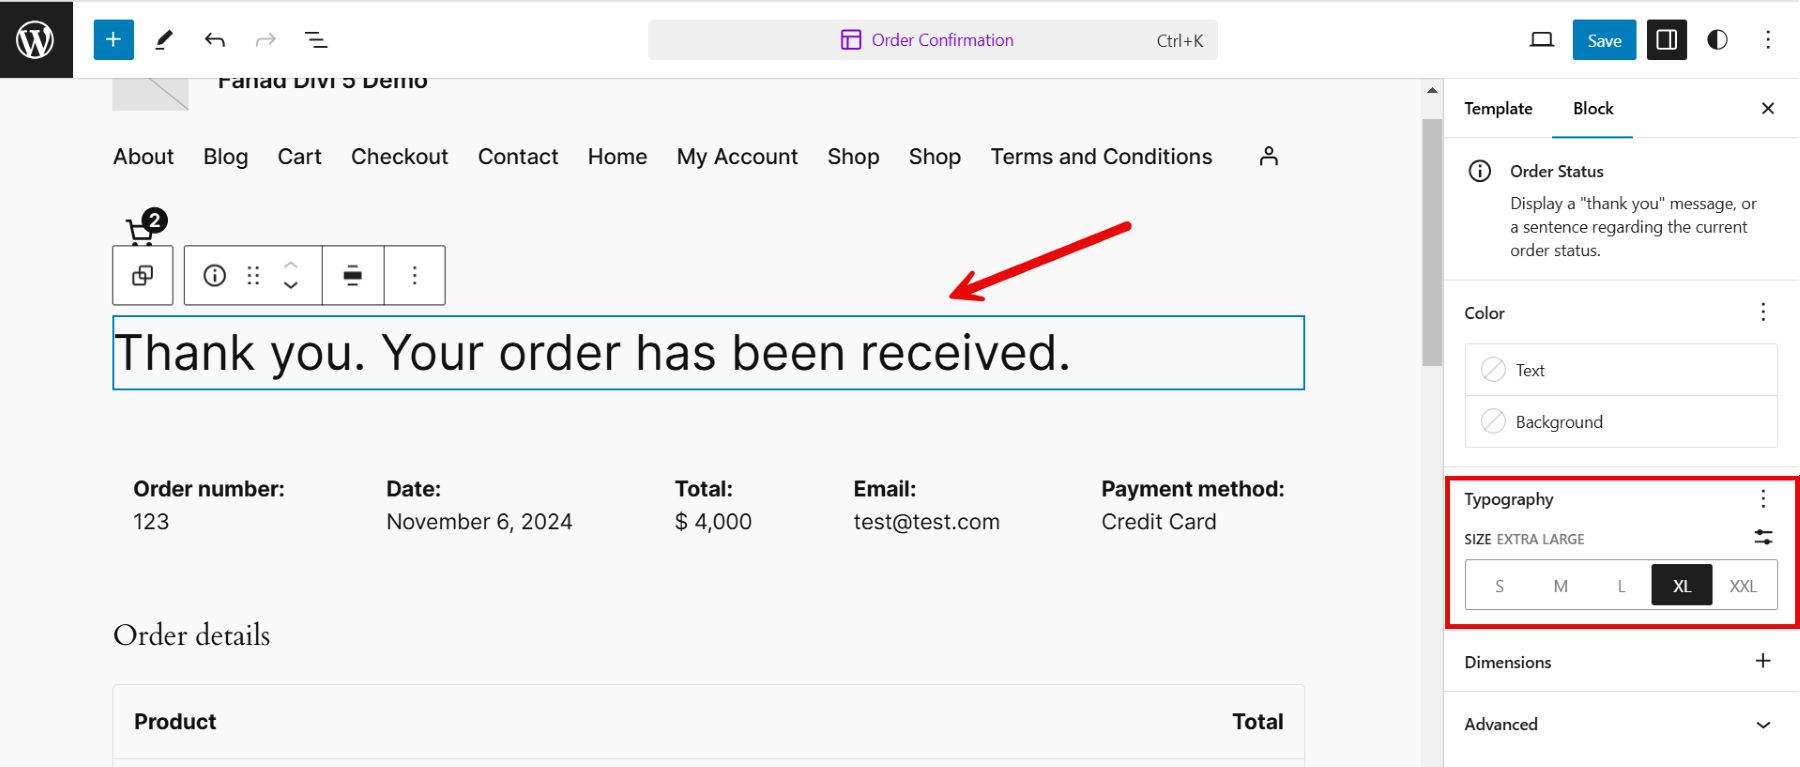
Task: Switch to the Template tab
Action: (x=1498, y=109)
